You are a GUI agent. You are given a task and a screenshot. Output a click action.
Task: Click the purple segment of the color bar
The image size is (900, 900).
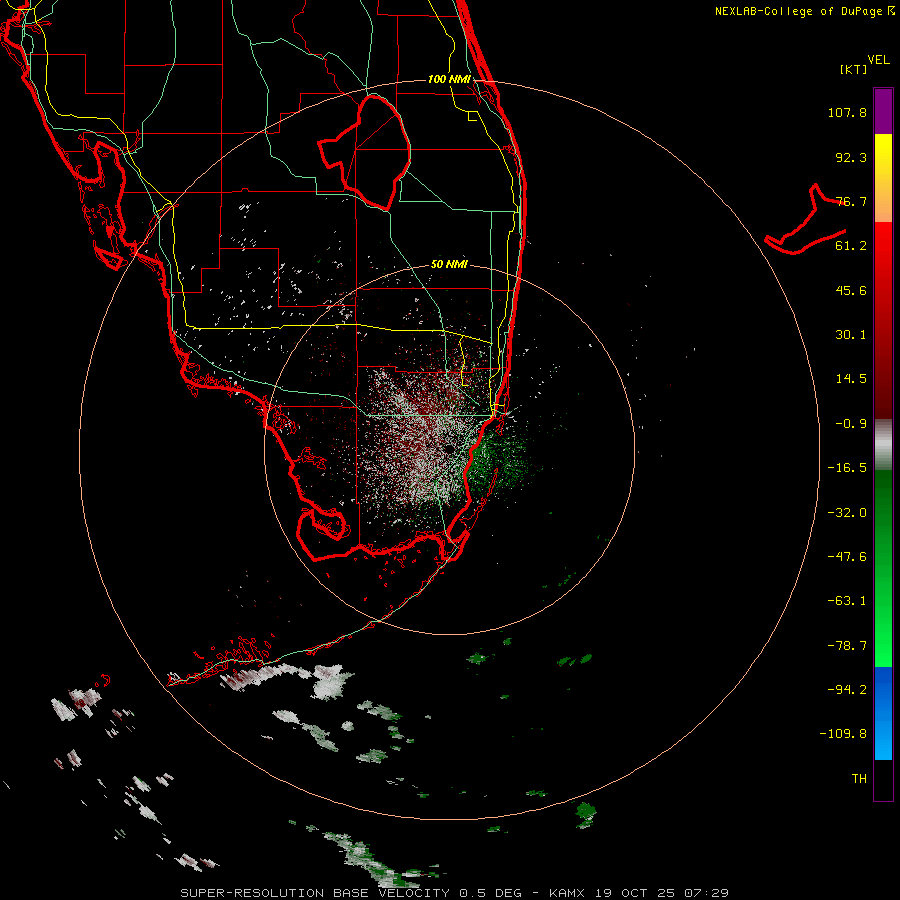(x=883, y=111)
